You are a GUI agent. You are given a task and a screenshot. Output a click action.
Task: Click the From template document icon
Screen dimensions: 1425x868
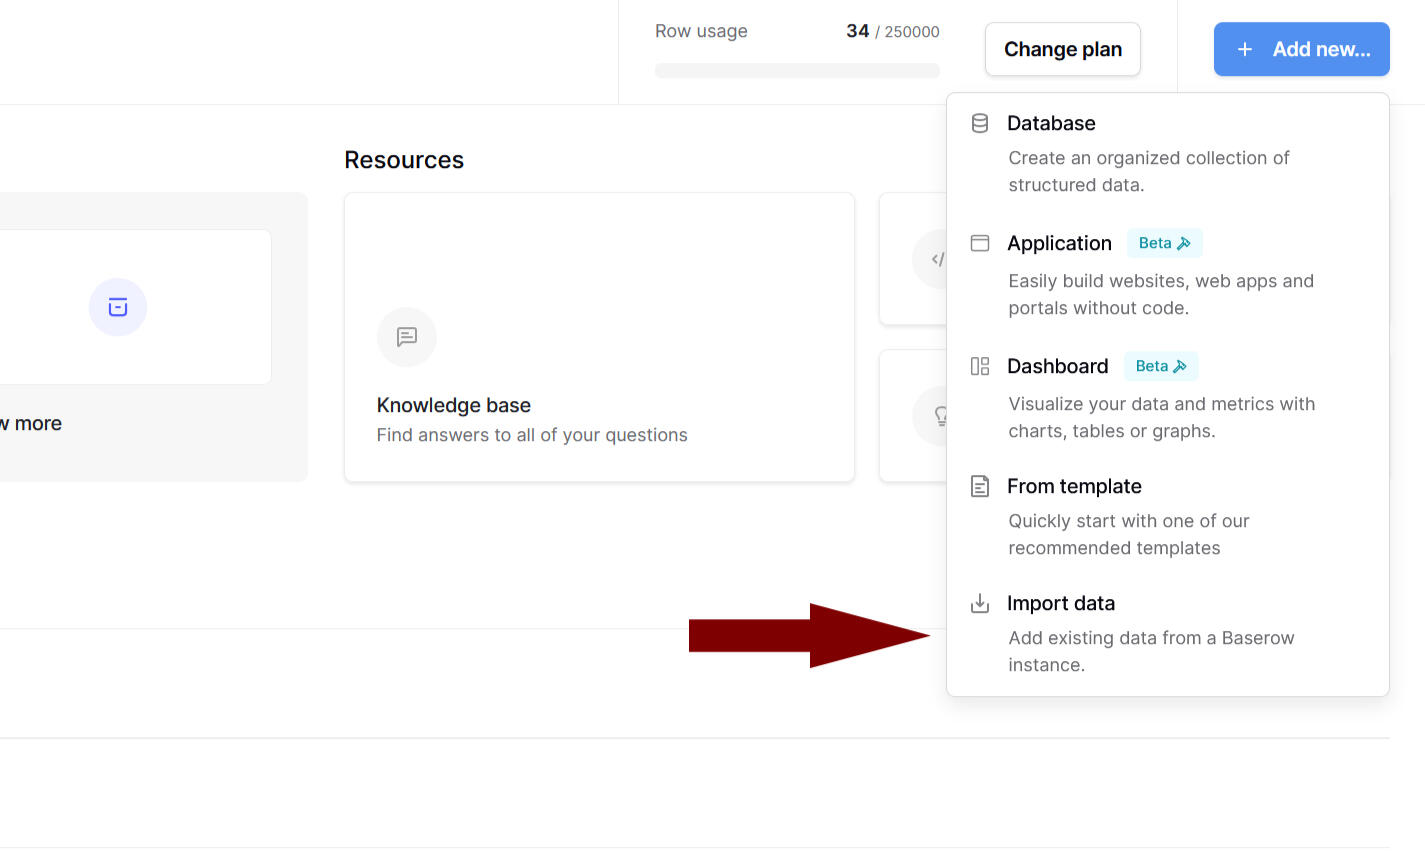pyautogui.click(x=980, y=486)
